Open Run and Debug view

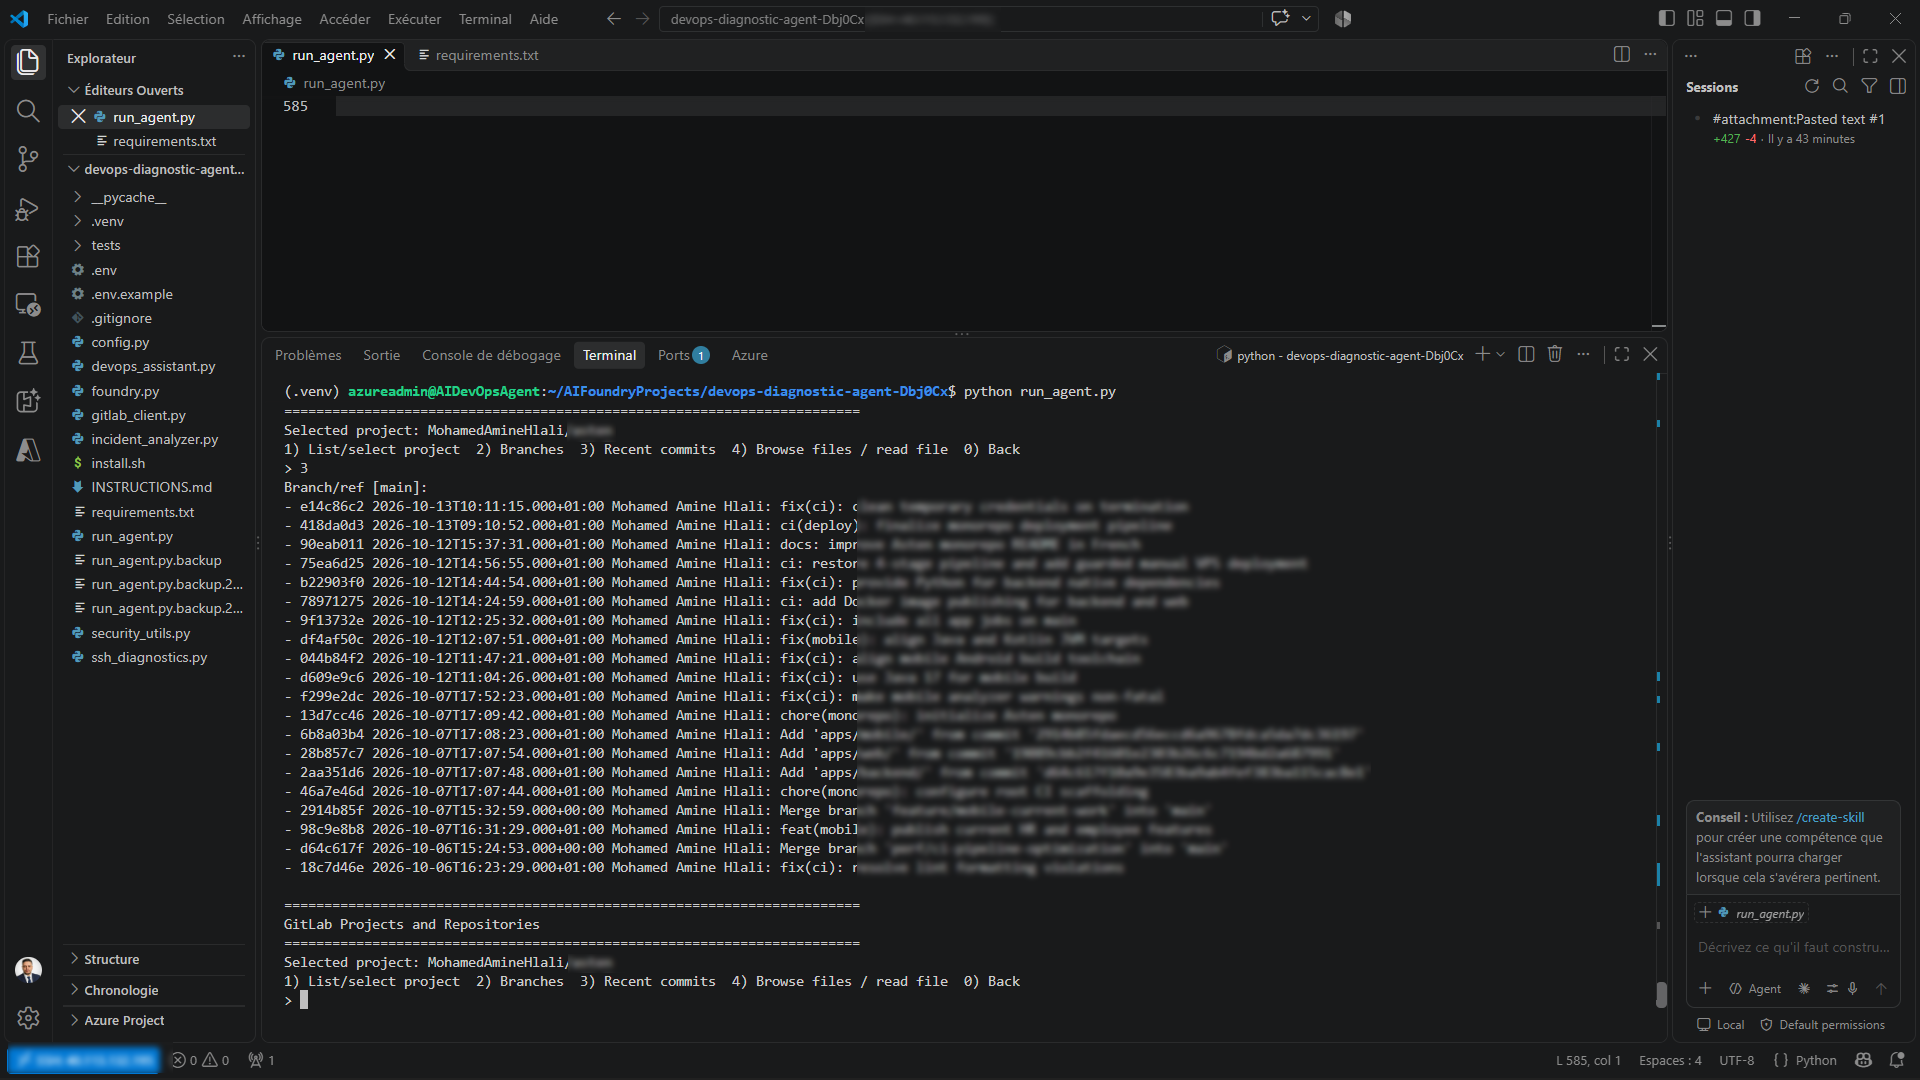[x=28, y=208]
